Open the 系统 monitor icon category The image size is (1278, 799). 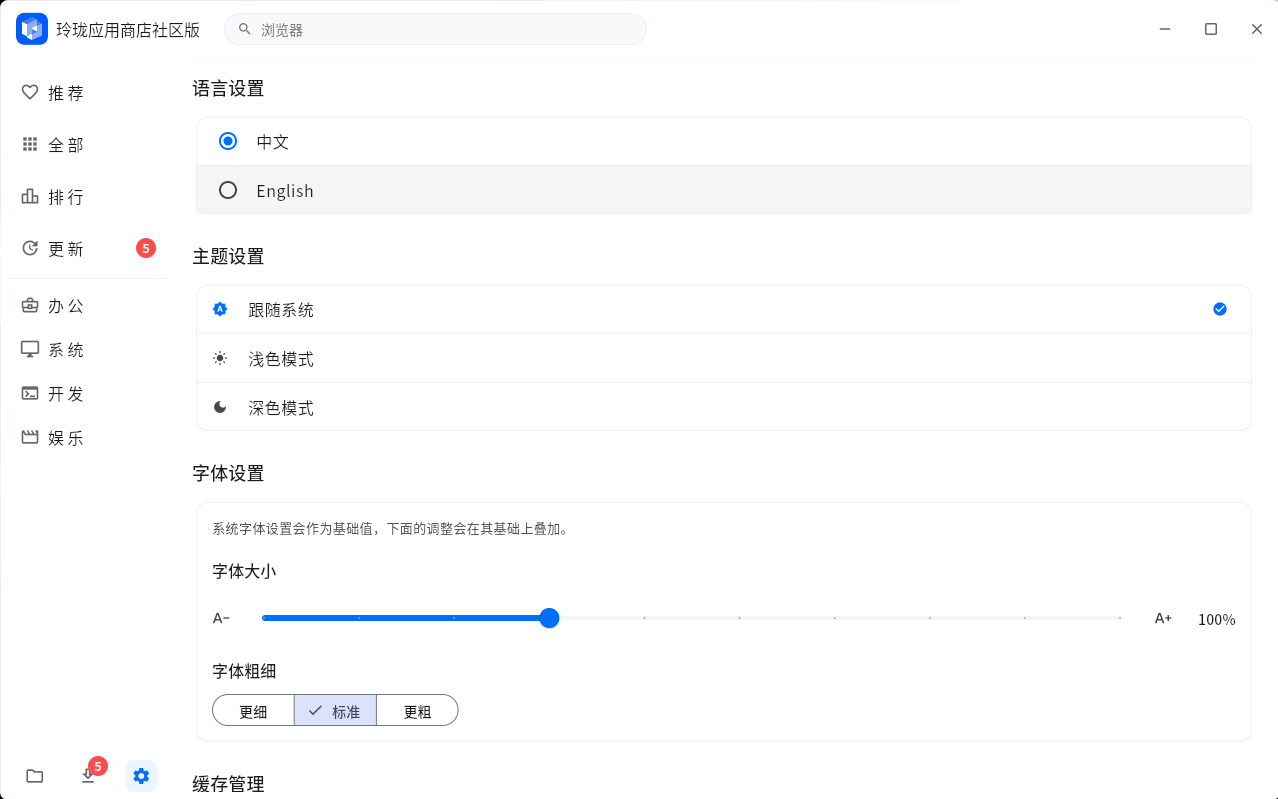30,350
